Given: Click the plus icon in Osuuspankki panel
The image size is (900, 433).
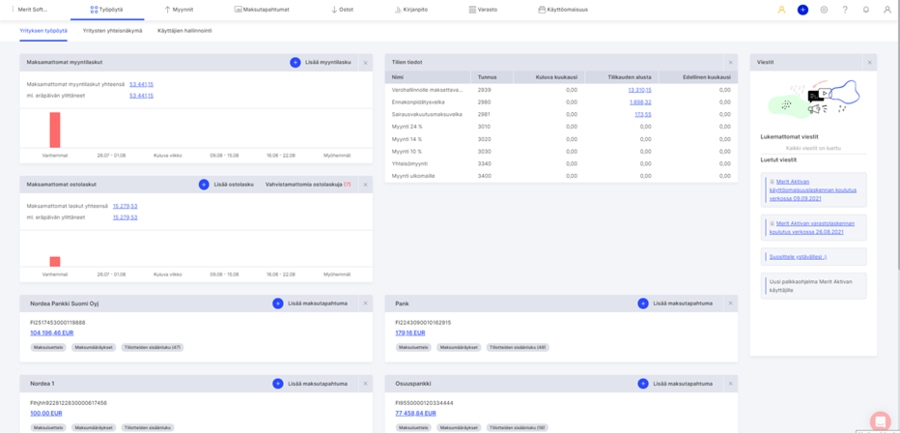Looking at the screenshot, I should pos(643,383).
